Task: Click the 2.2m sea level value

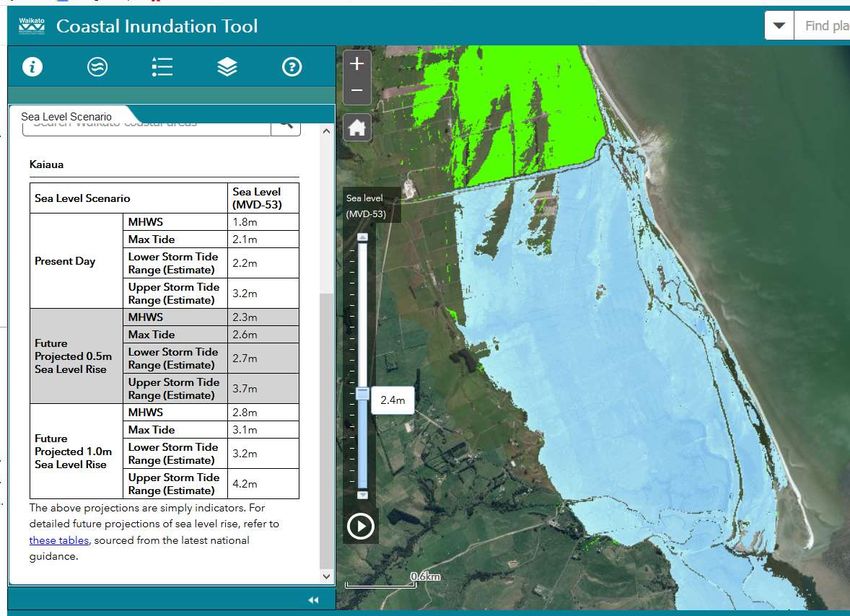Action: [x=244, y=263]
